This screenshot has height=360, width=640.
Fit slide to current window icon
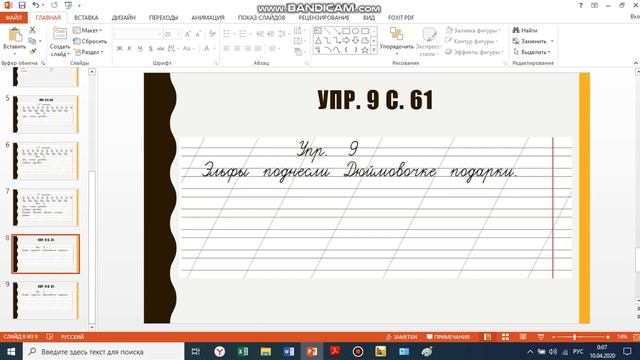(x=636, y=337)
